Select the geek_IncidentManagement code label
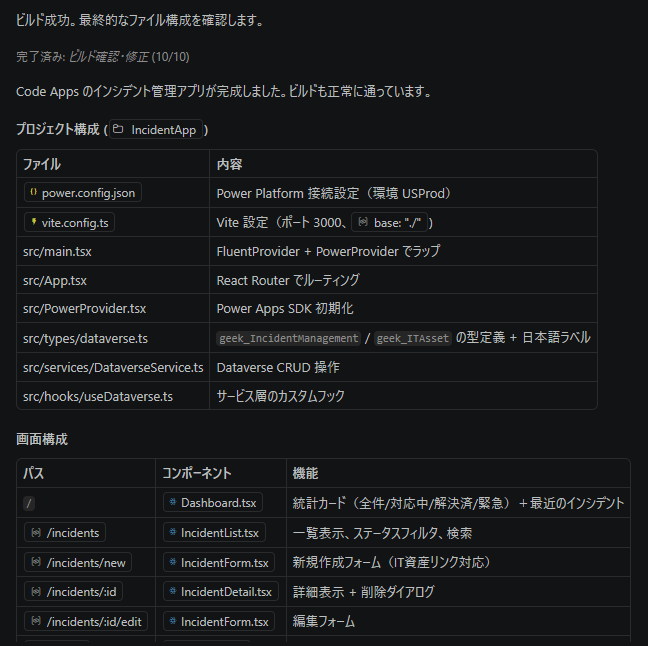 pos(288,338)
